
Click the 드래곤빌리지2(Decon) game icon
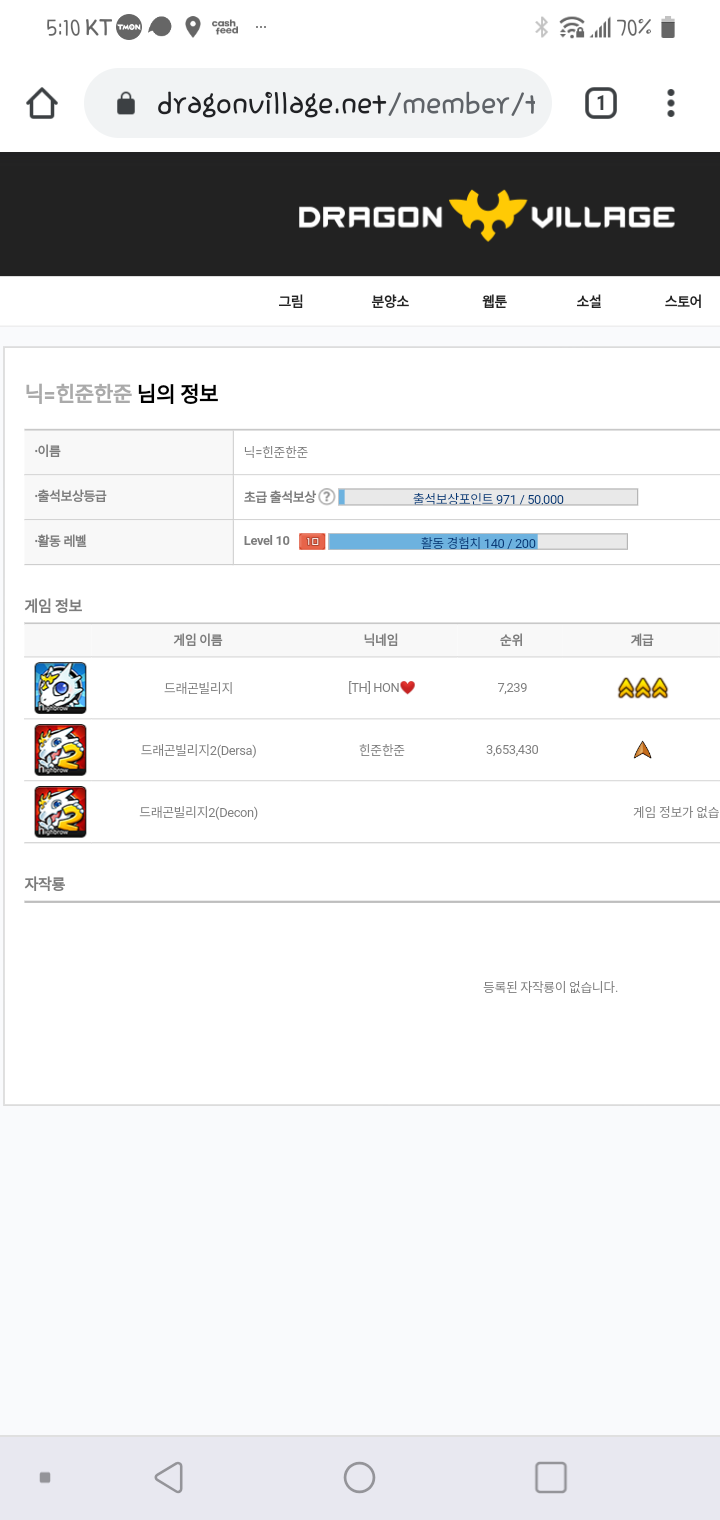pos(60,812)
